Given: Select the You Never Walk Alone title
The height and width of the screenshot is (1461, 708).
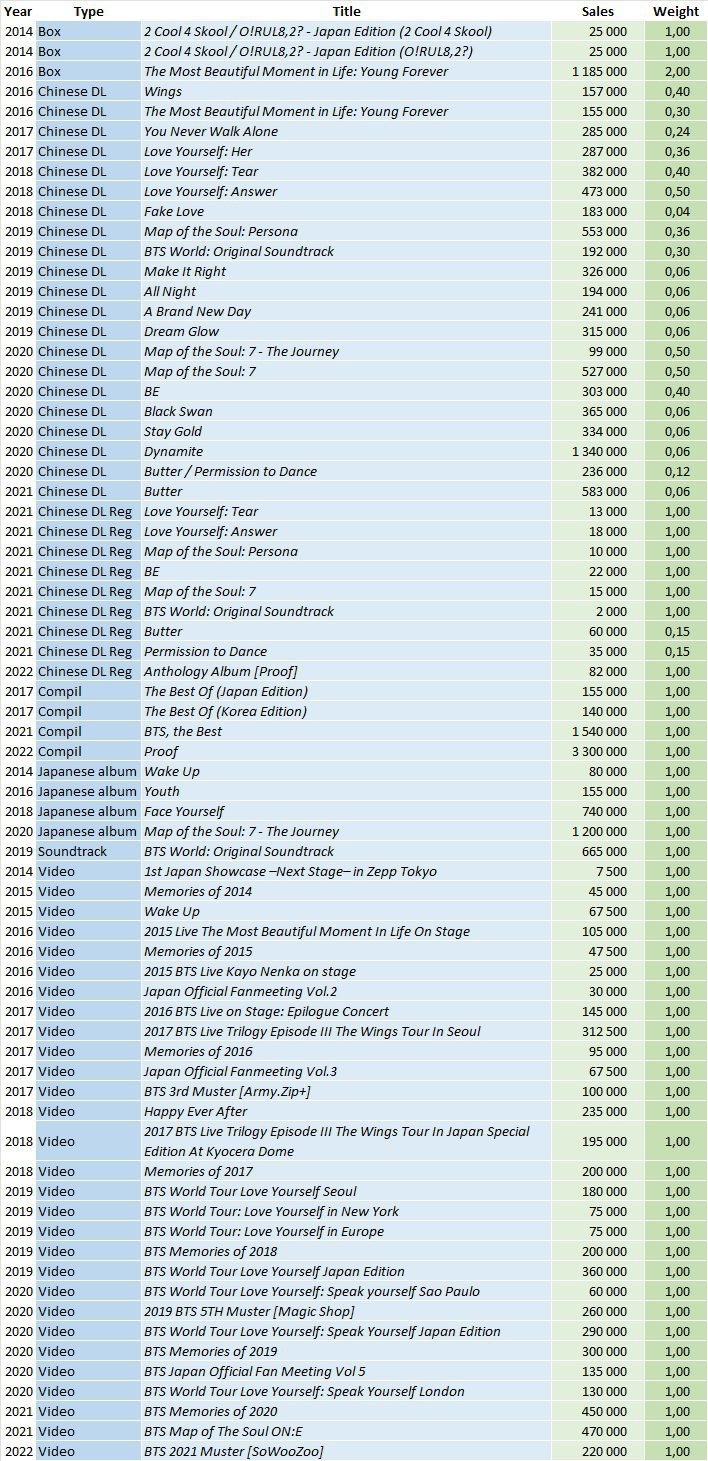Looking at the screenshot, I should click(x=211, y=131).
